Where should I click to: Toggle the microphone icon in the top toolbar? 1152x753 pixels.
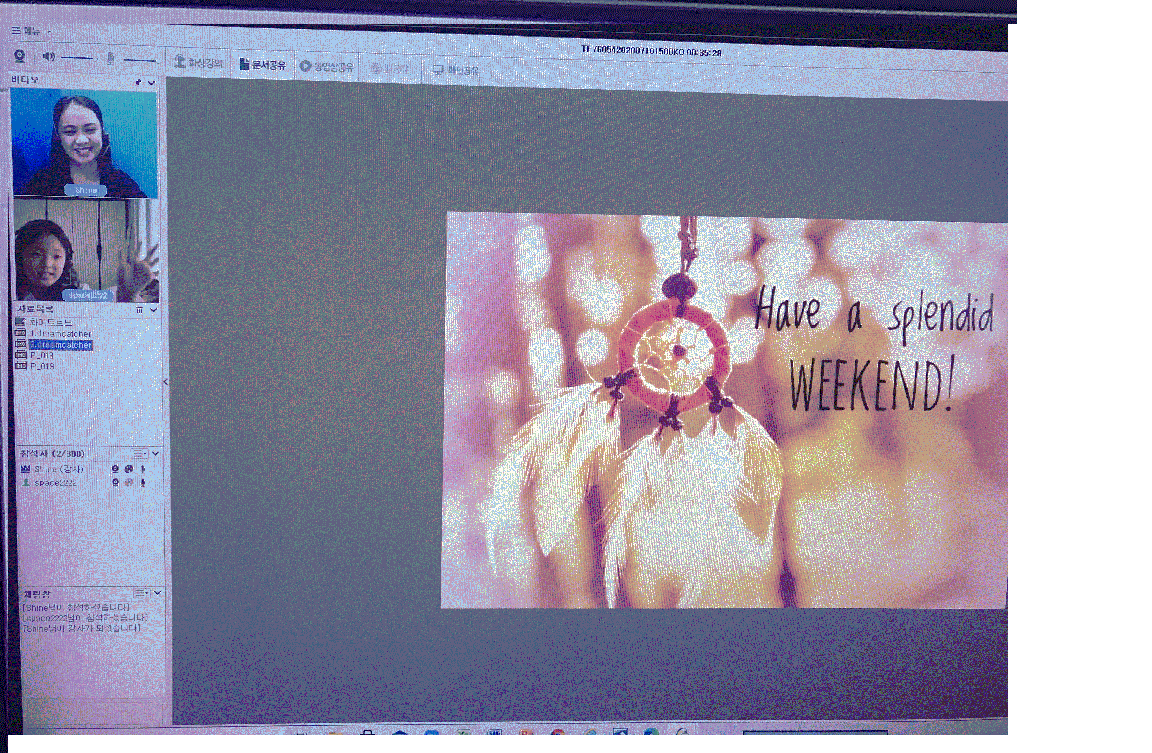click(110, 58)
